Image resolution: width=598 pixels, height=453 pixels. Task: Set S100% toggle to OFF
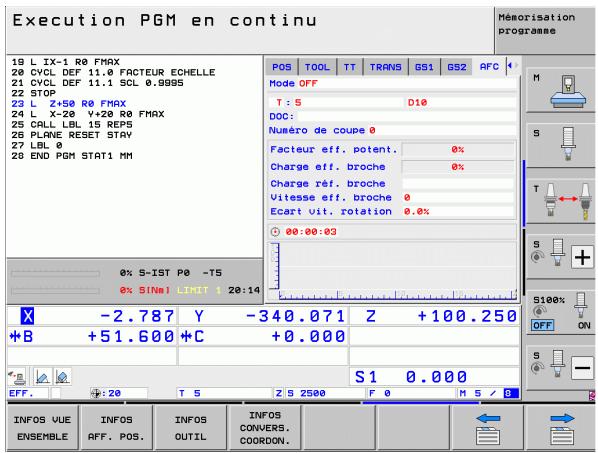[x=542, y=325]
